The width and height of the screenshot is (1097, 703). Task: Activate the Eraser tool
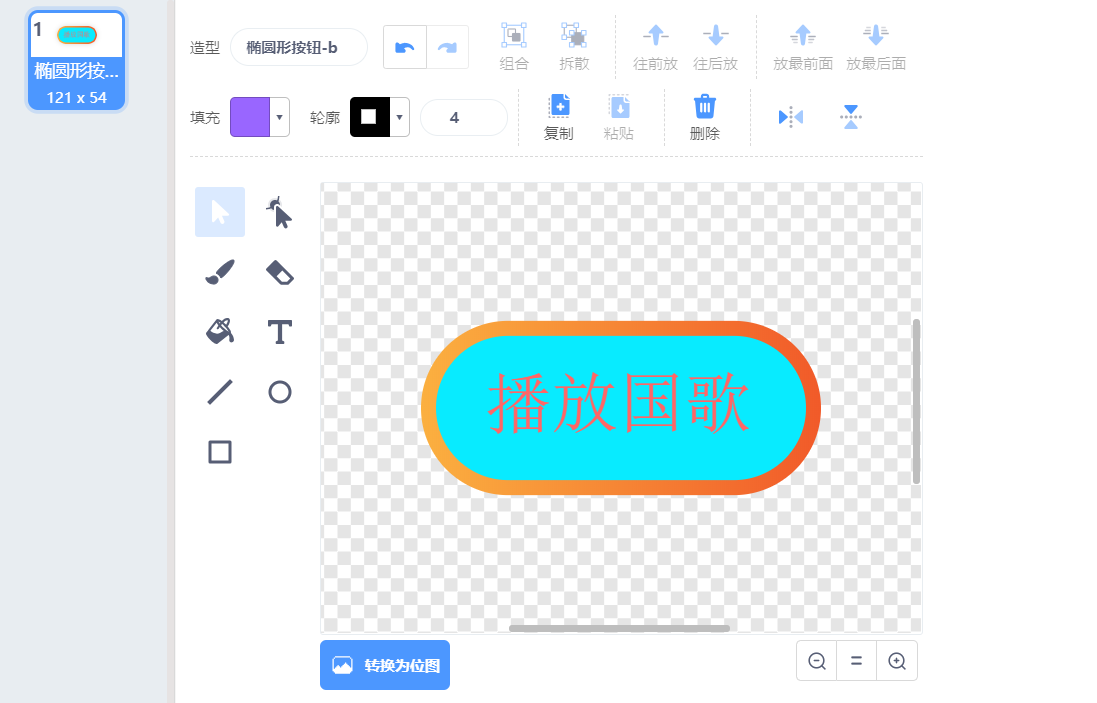tap(280, 272)
